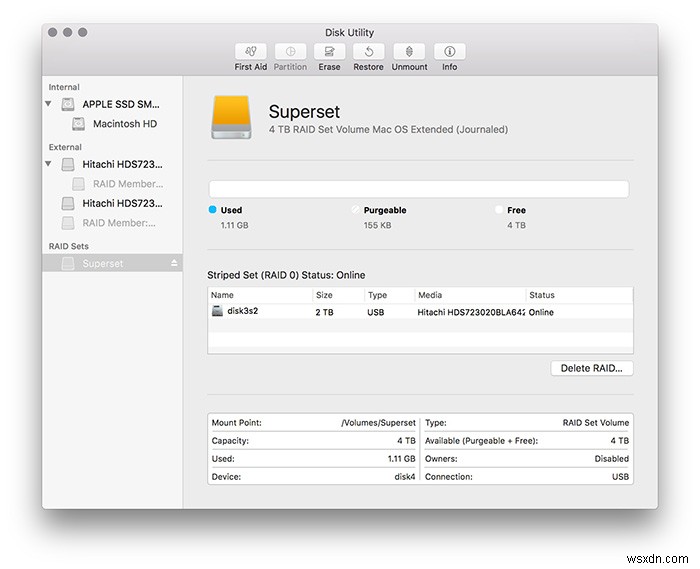
Task: Show Info using the toolbar button
Action: [450, 52]
